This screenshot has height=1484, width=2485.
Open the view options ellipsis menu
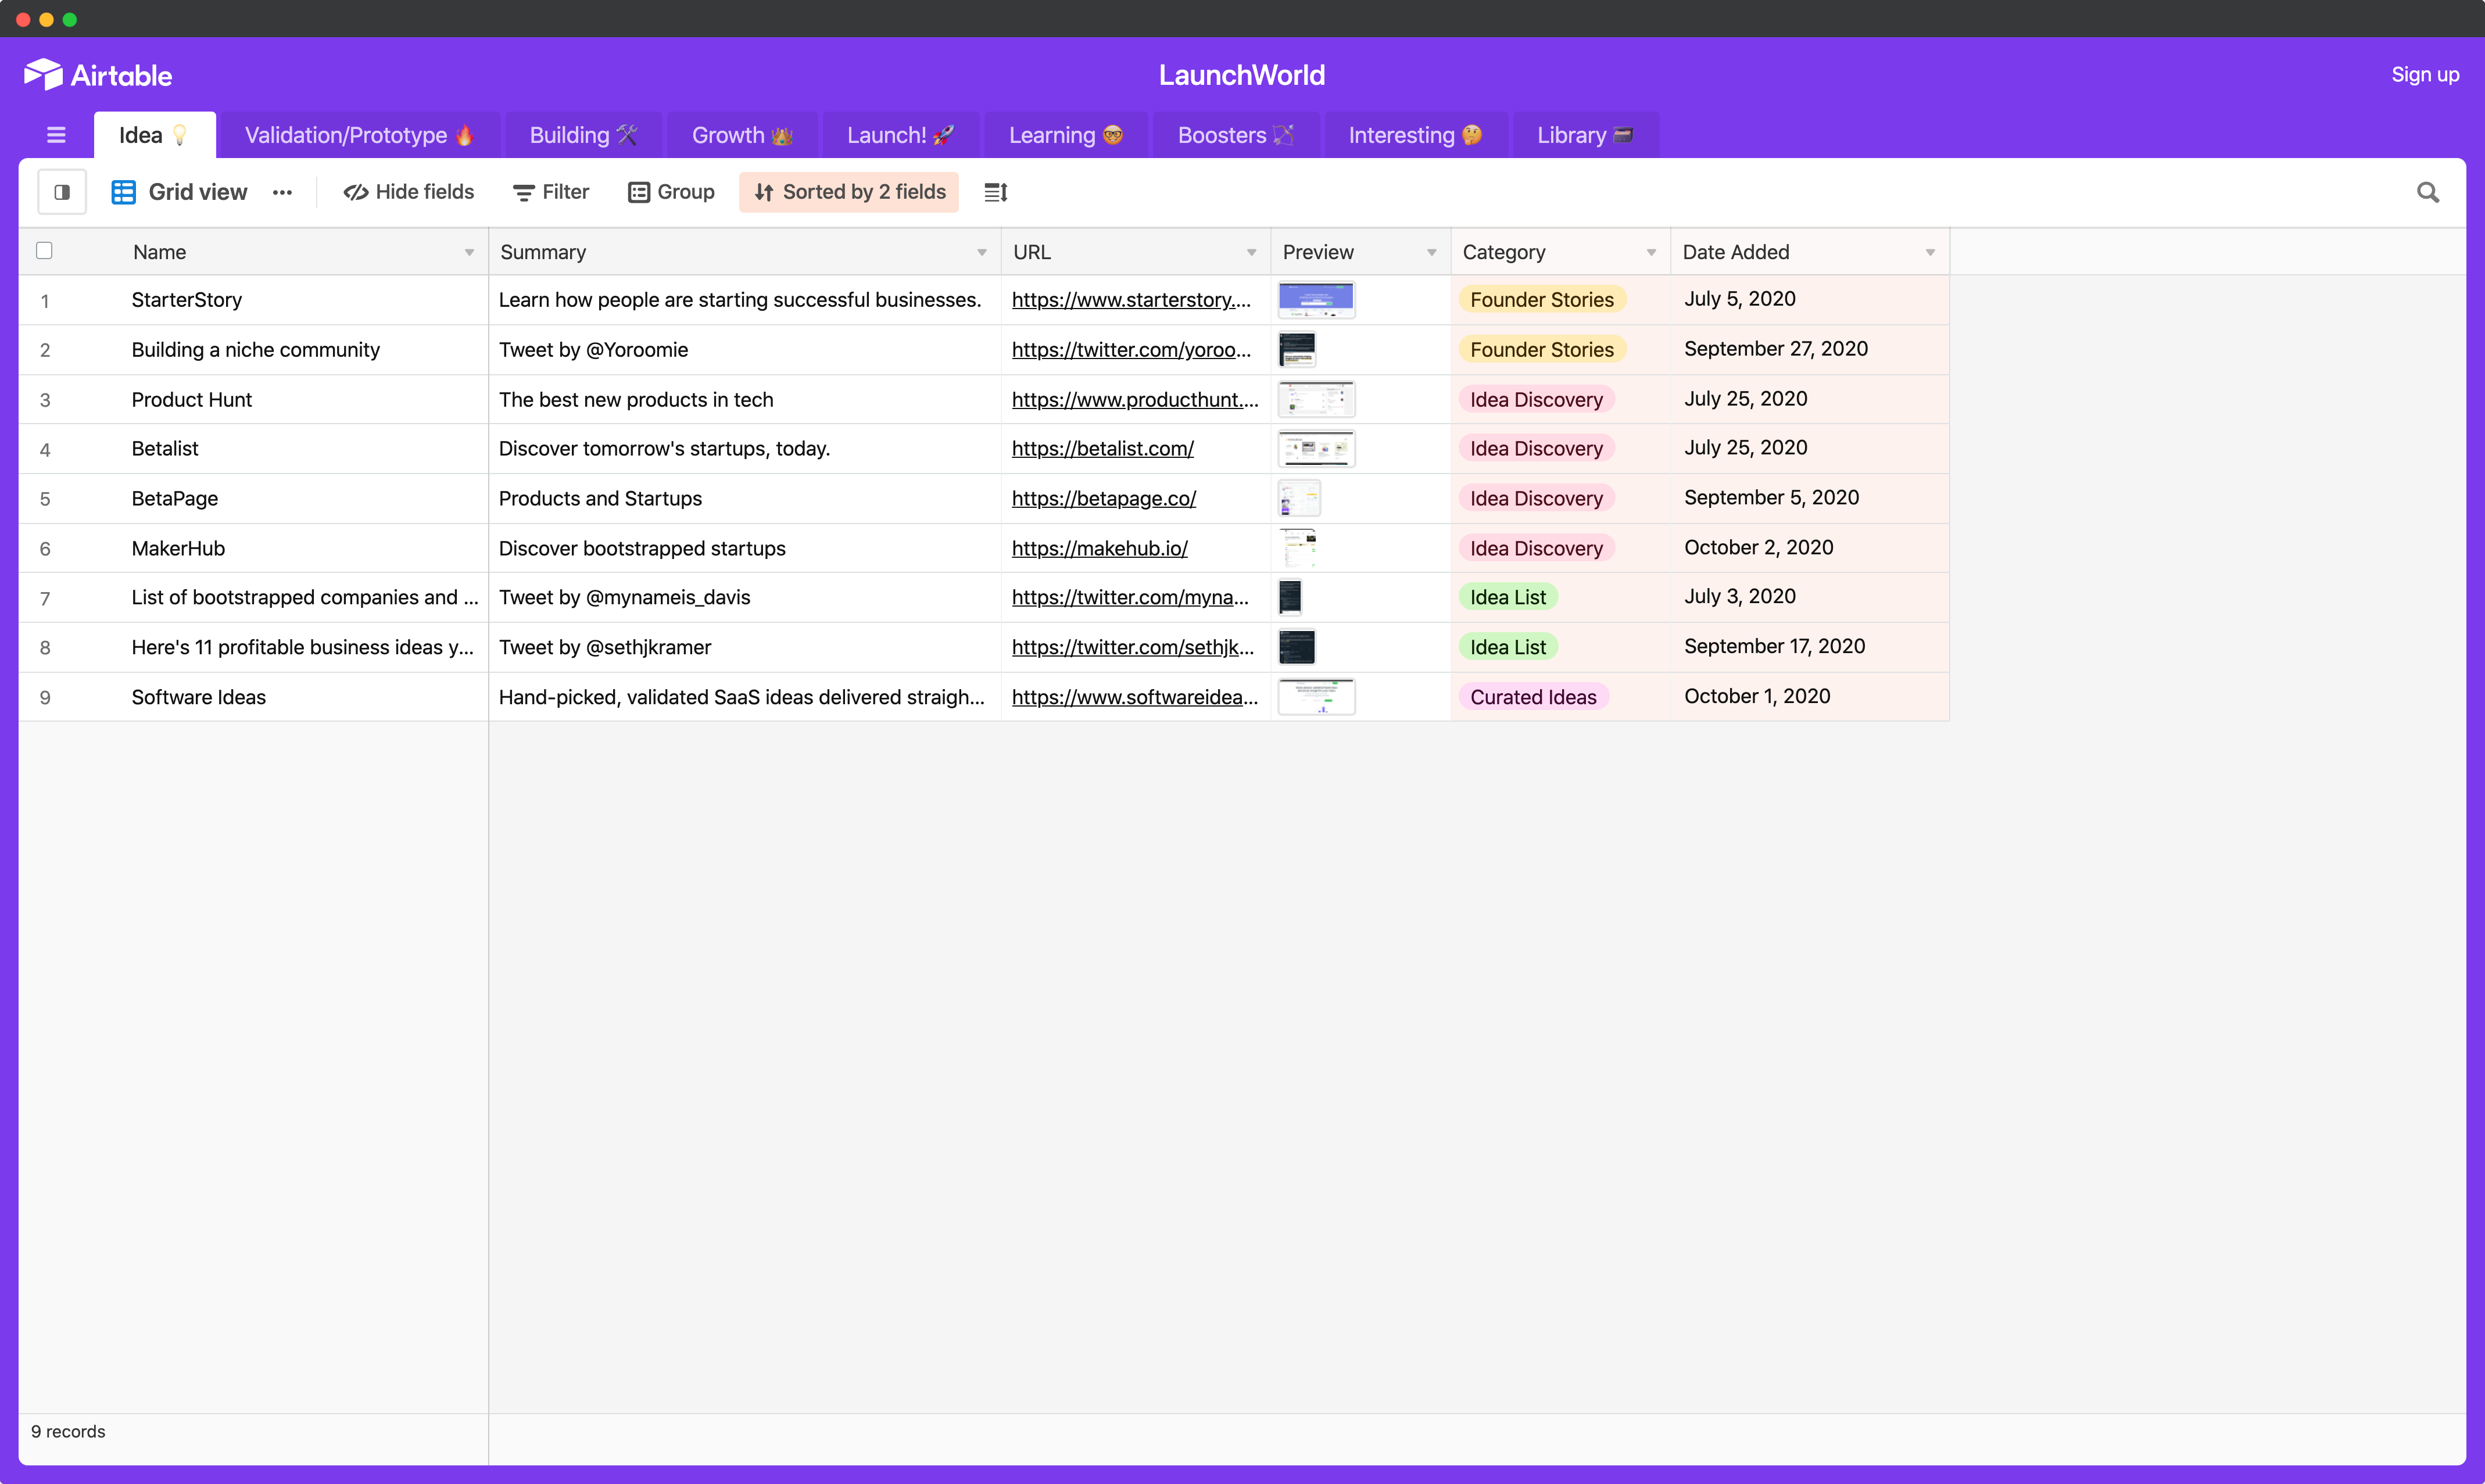pyautogui.click(x=283, y=192)
